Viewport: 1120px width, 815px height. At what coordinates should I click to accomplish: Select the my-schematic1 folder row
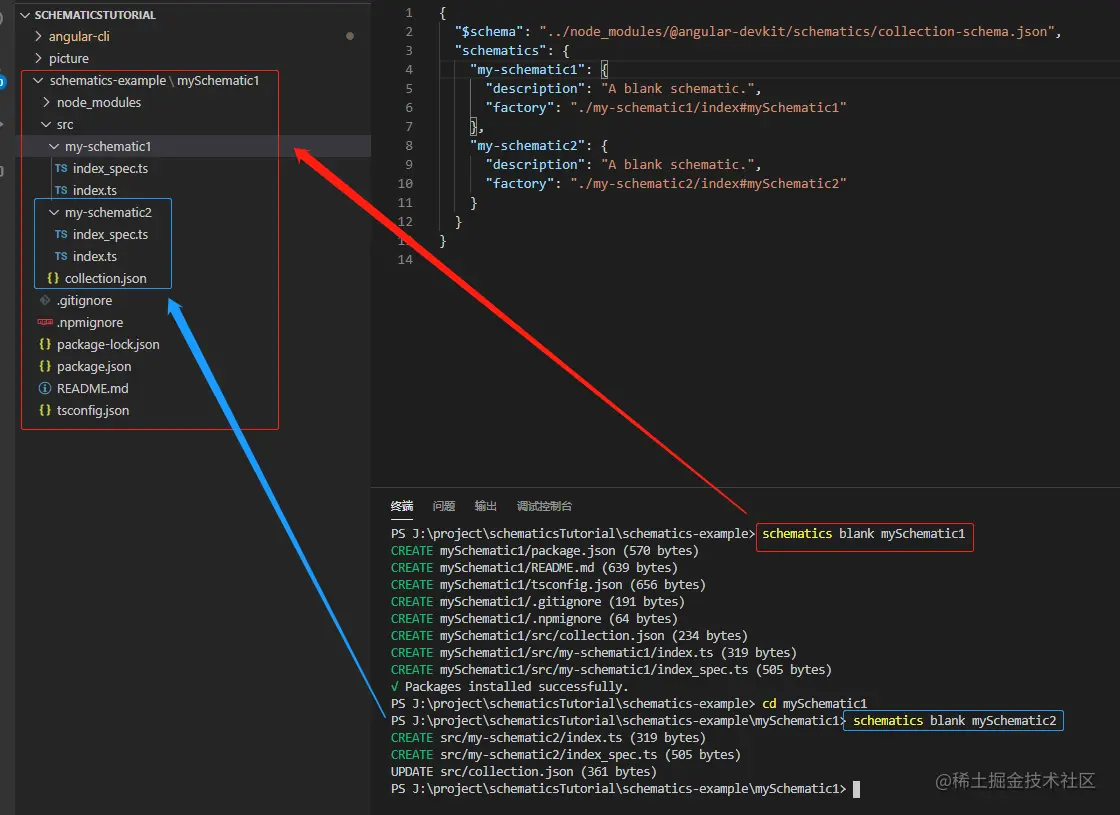pyautogui.click(x=193, y=146)
